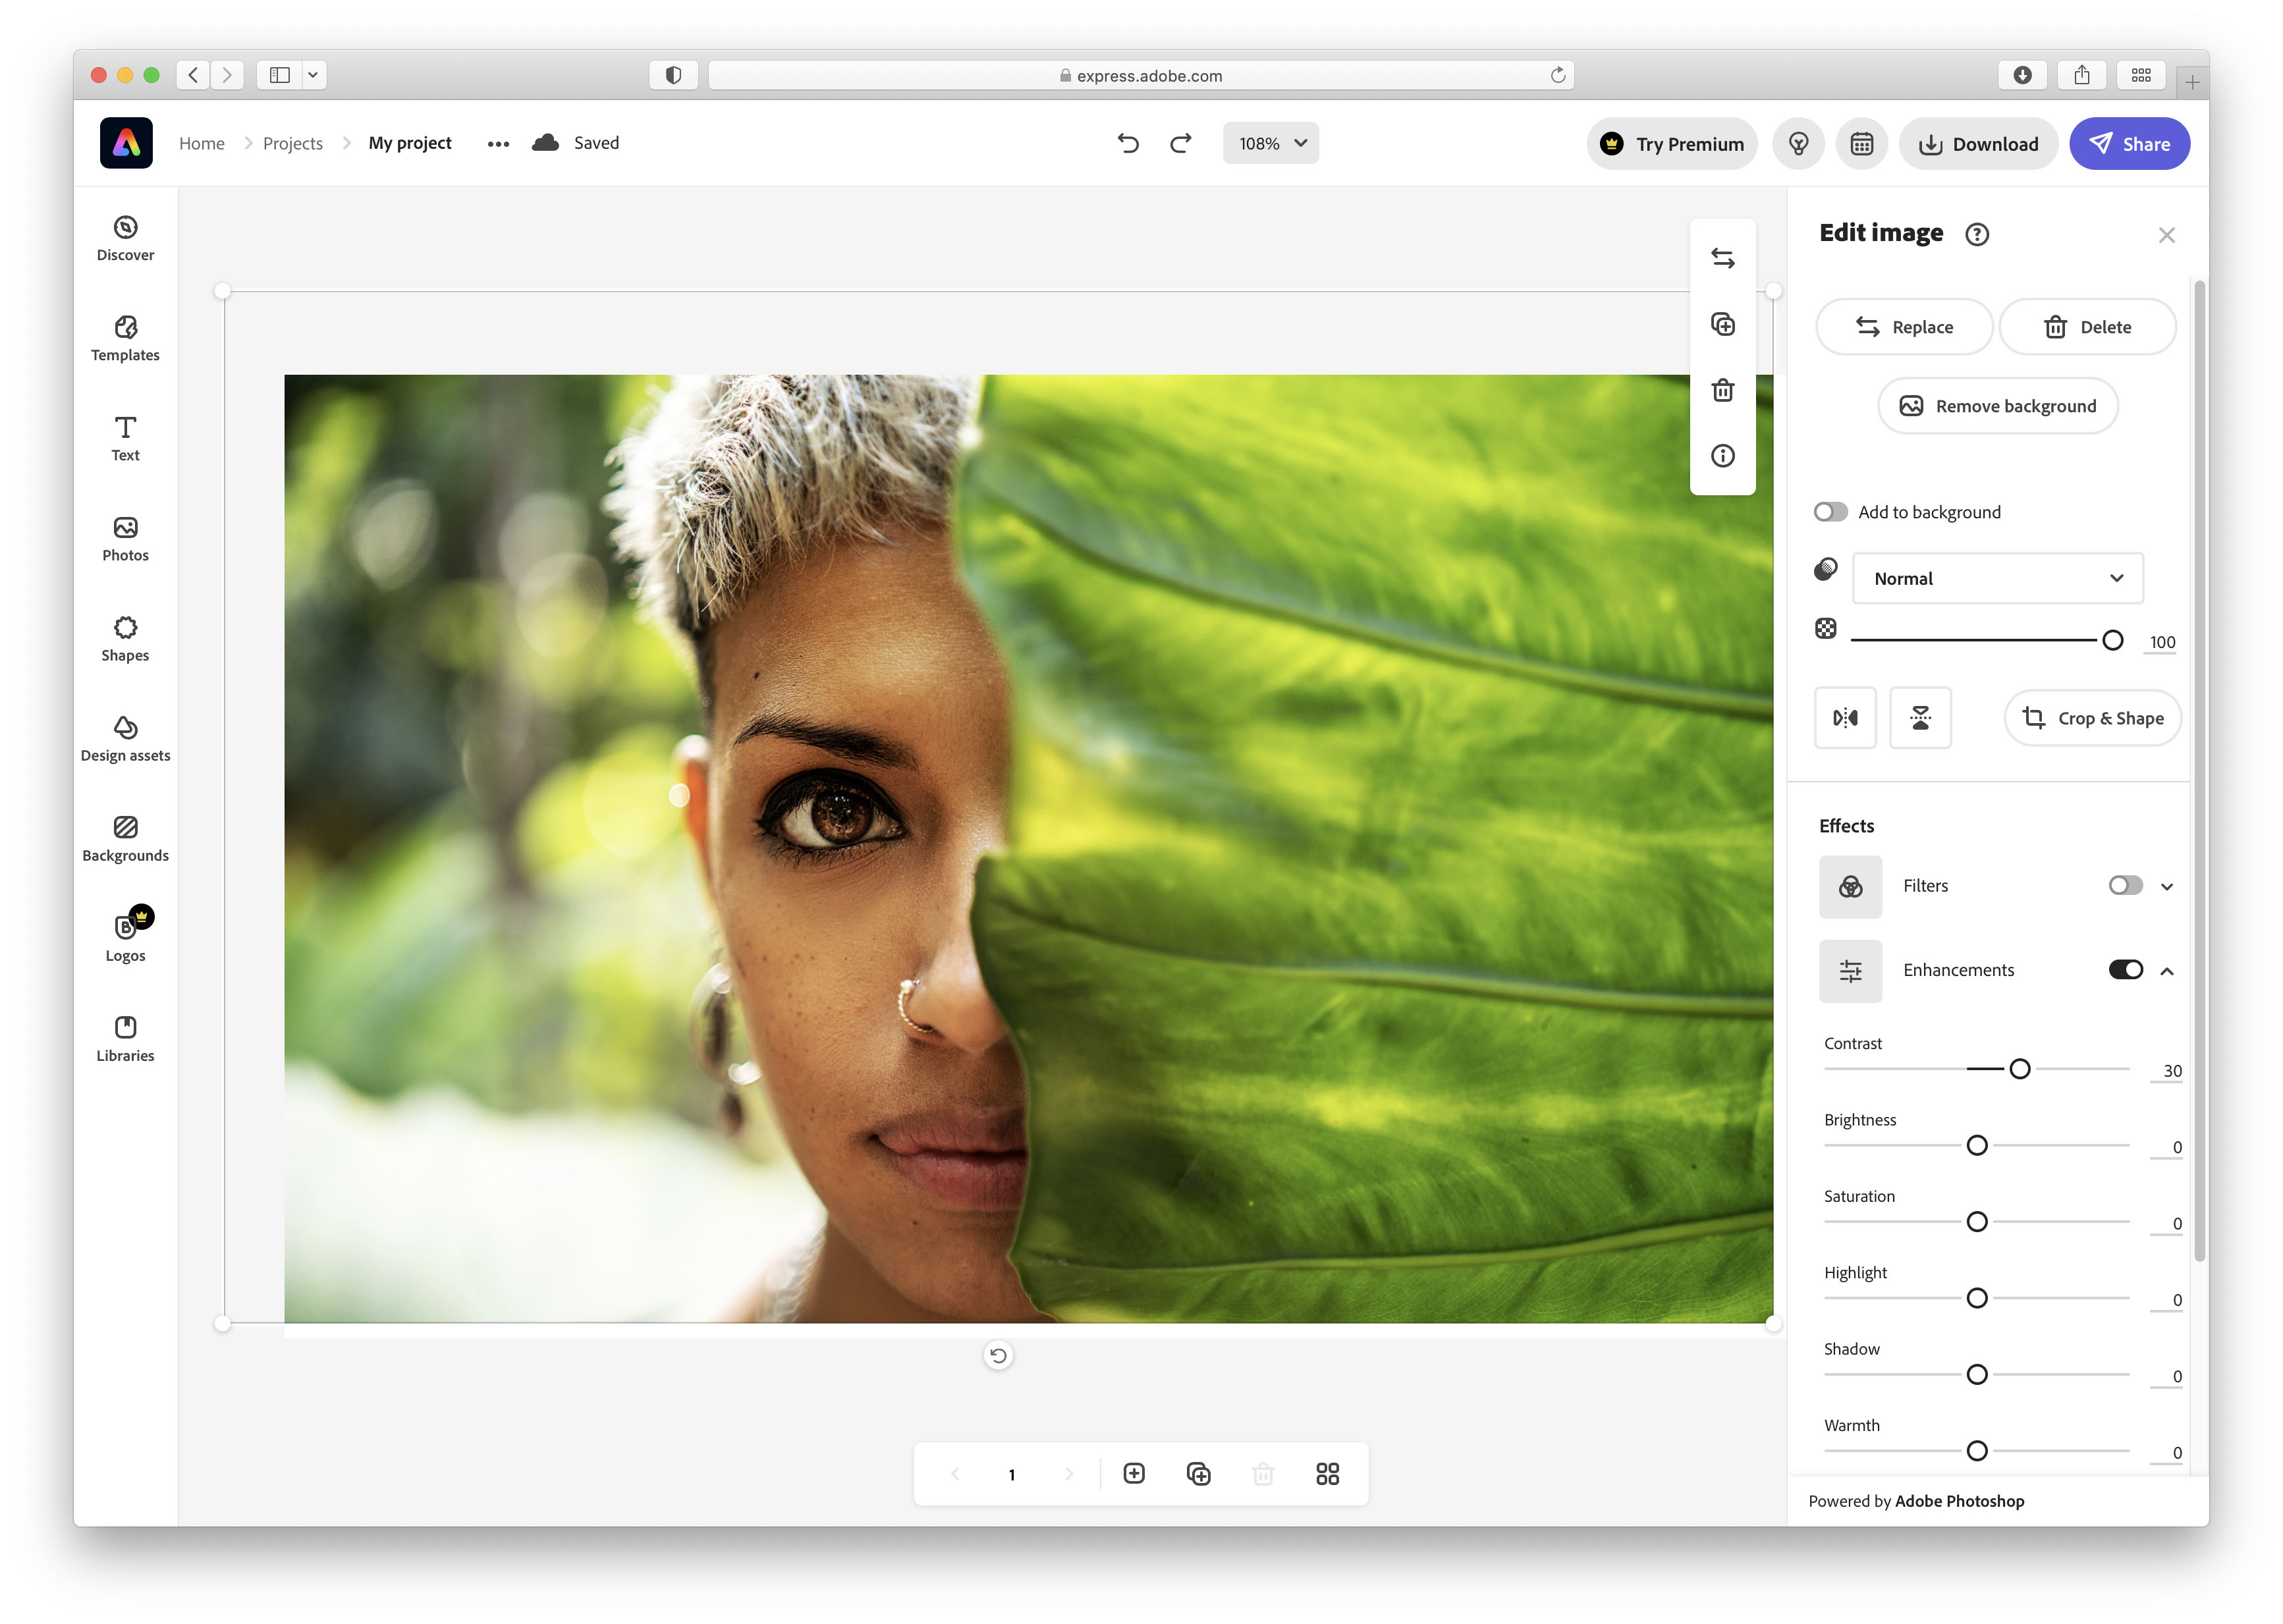Undo the last action
2283x1624 pixels.
(1128, 143)
